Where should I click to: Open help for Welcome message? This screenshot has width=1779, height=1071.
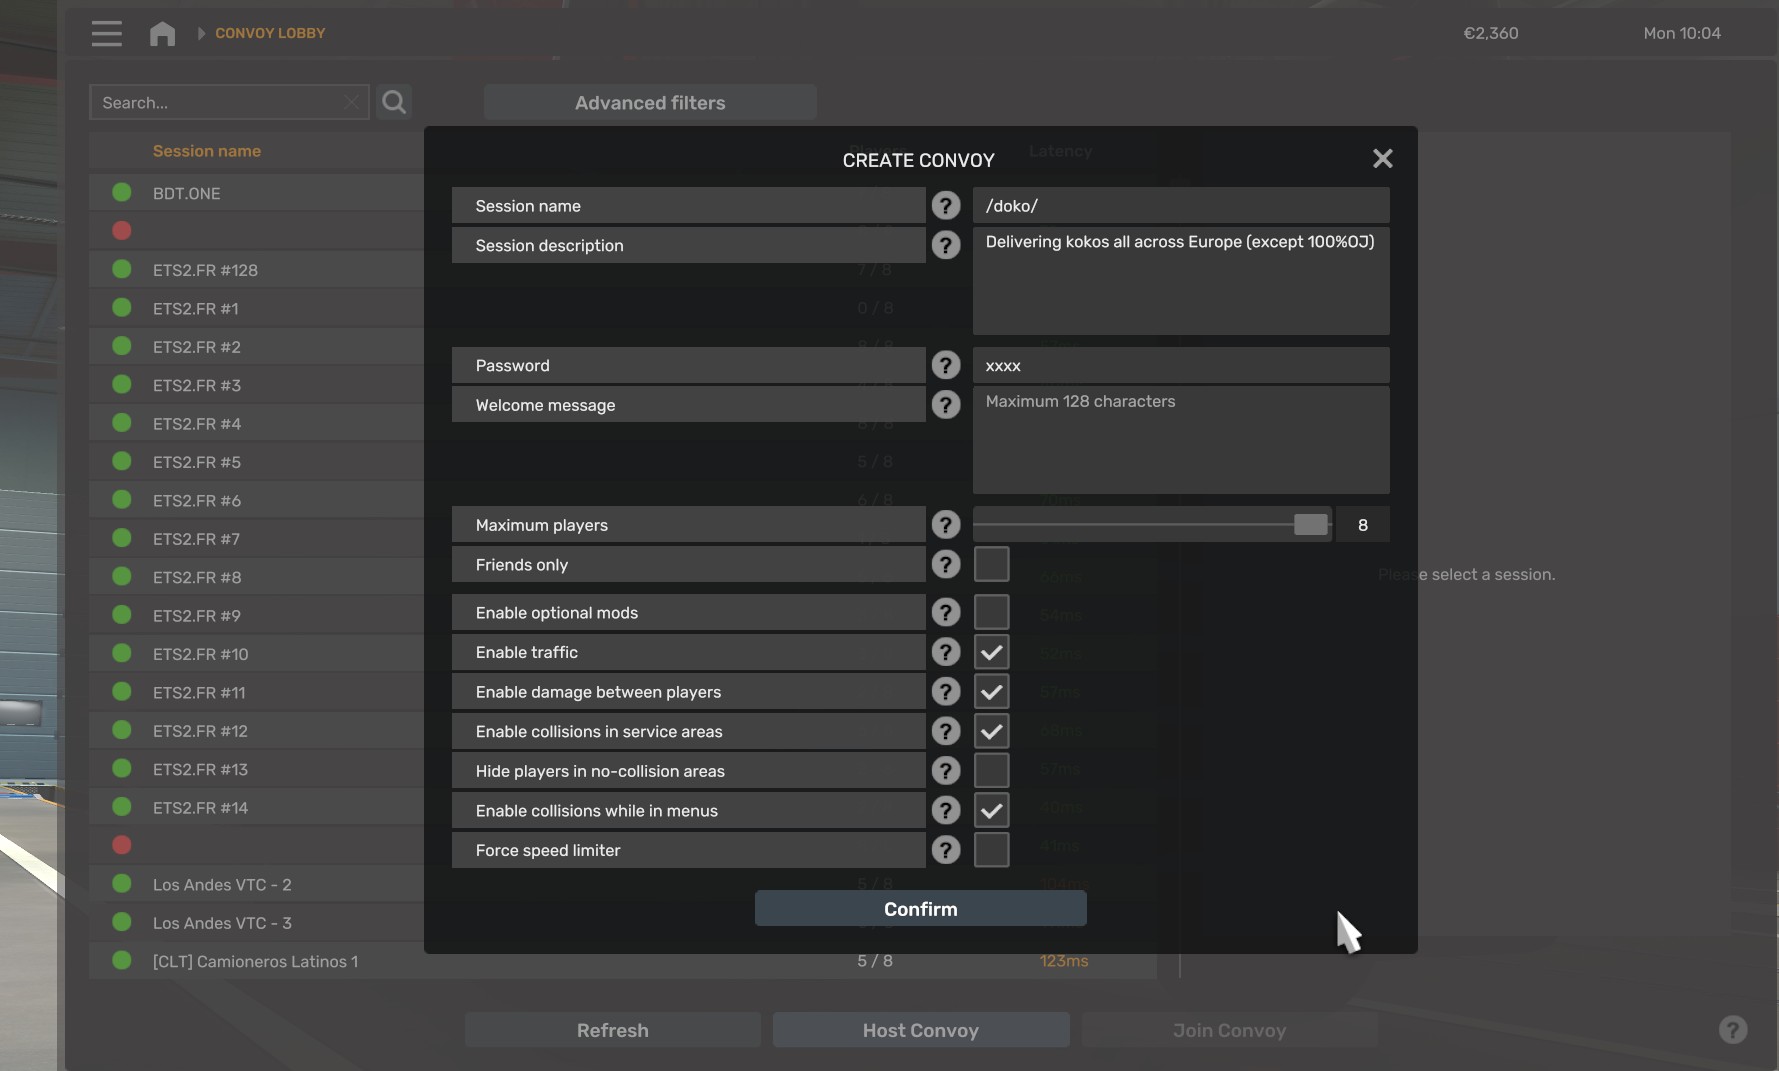coord(945,404)
